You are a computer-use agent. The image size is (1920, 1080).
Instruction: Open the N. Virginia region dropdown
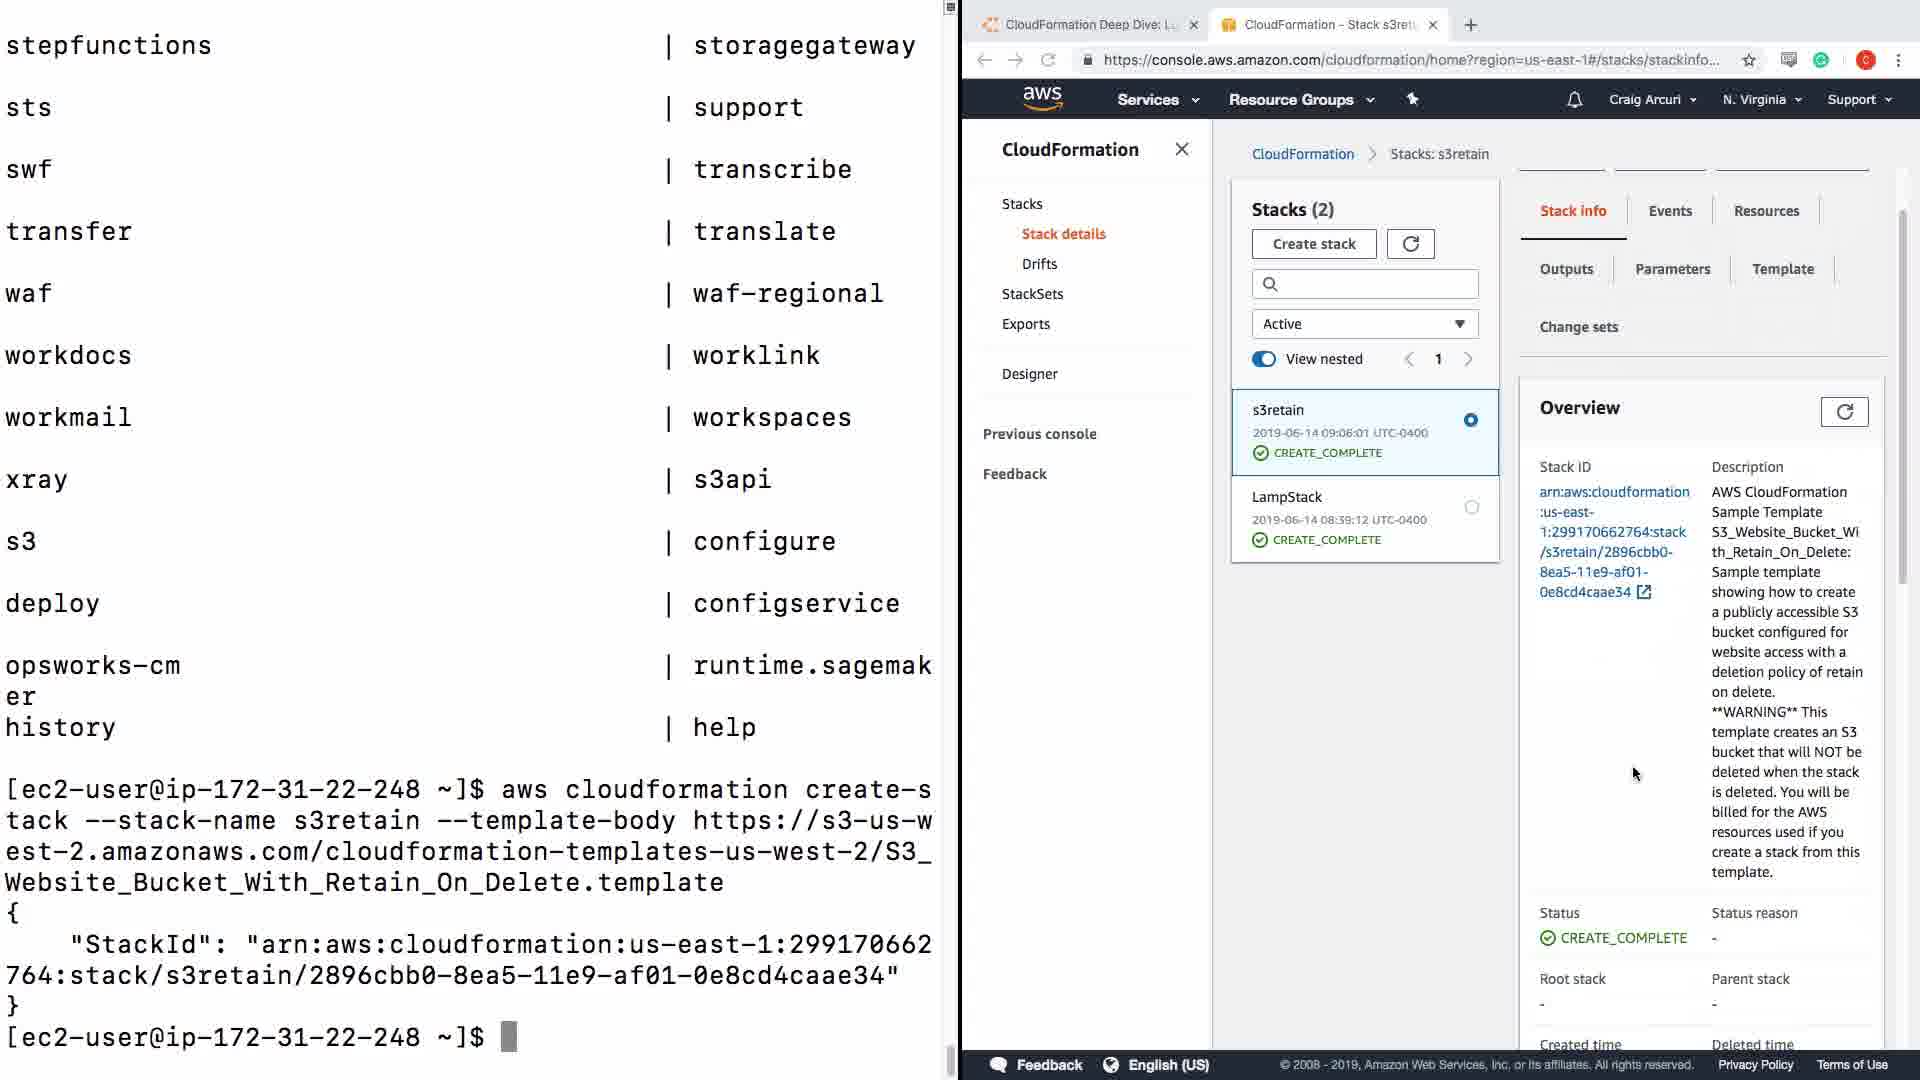point(1761,99)
